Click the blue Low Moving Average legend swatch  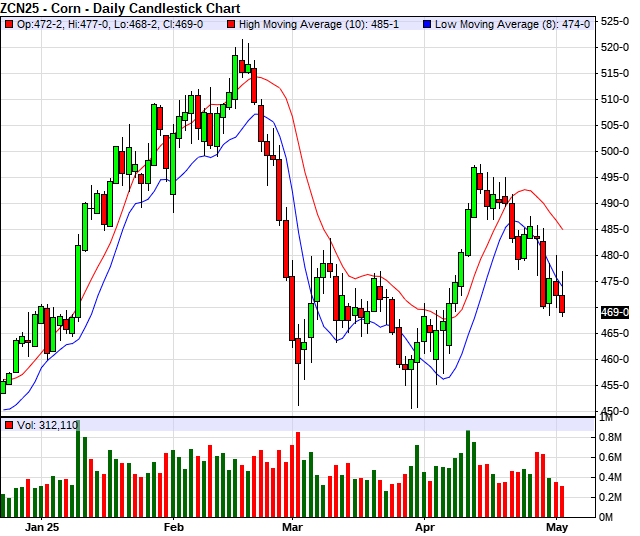pyautogui.click(x=399, y=22)
